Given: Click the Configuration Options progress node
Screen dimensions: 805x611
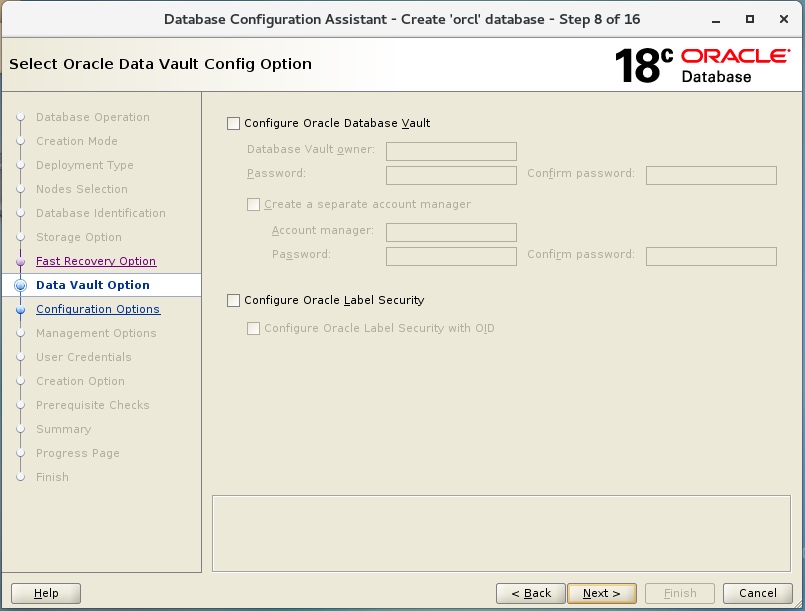Looking at the screenshot, I should point(22,309).
